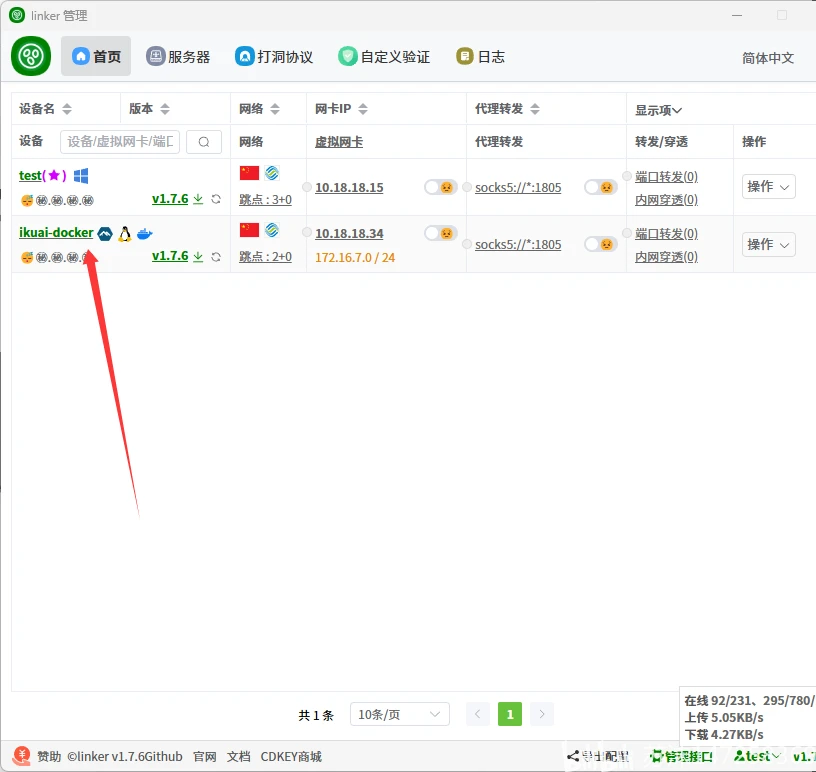Expand the 操作 dropdown for the test row
This screenshot has height=772, width=816.
point(768,186)
